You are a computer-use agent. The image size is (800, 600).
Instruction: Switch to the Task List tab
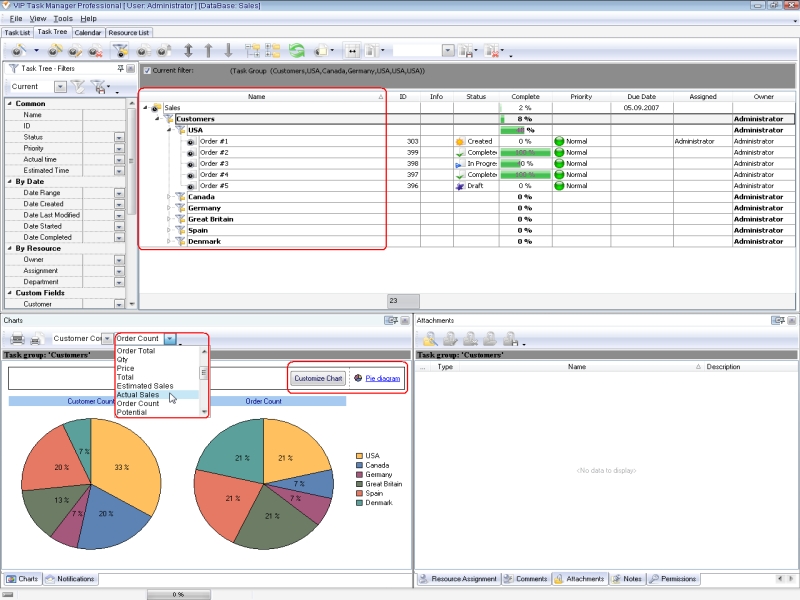click(x=17, y=33)
